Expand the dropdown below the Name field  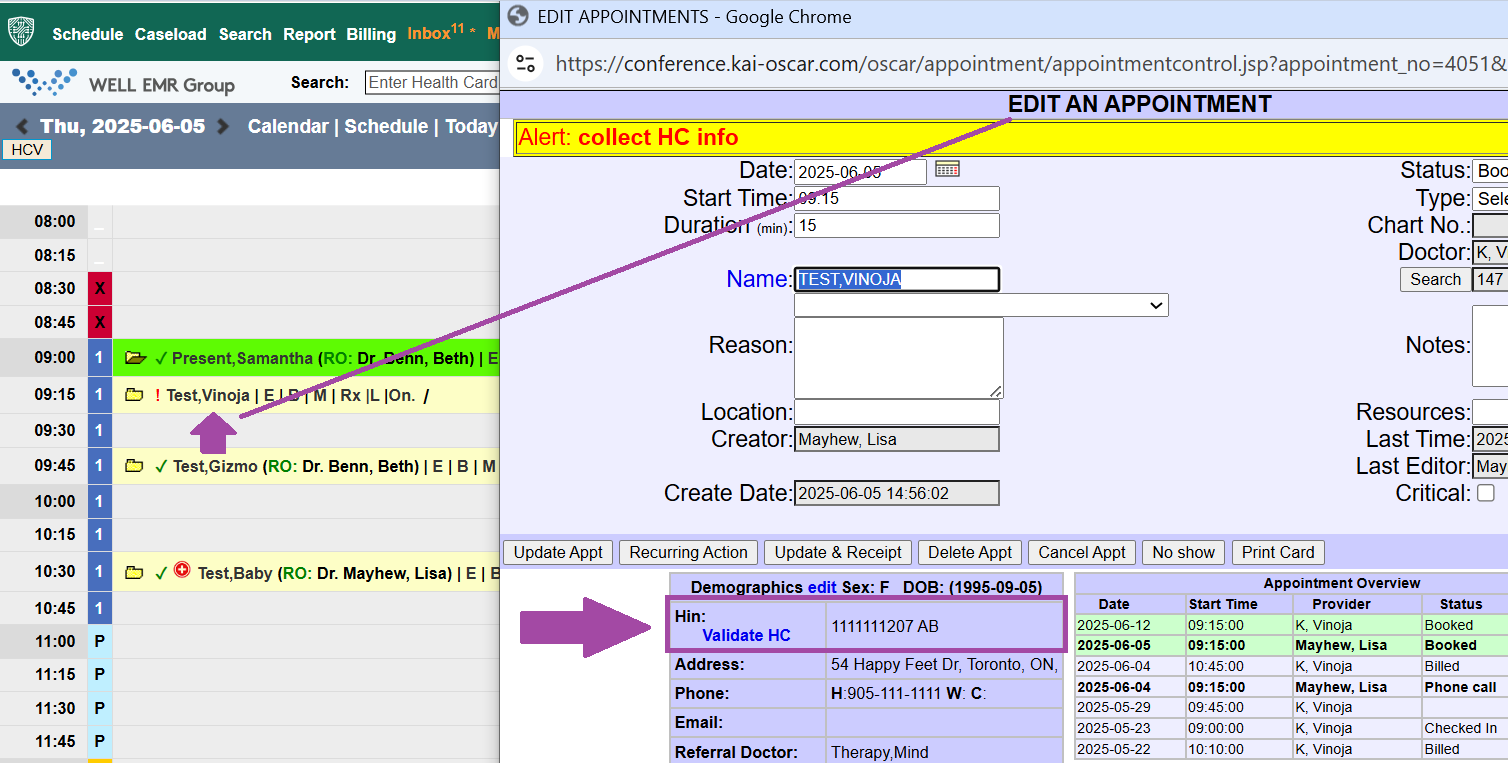(x=981, y=305)
